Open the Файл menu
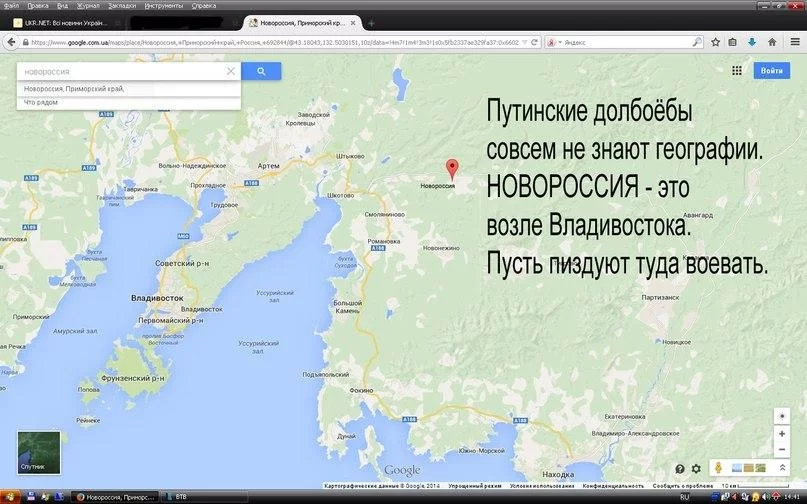This screenshot has width=807, height=504. (x=11, y=6)
